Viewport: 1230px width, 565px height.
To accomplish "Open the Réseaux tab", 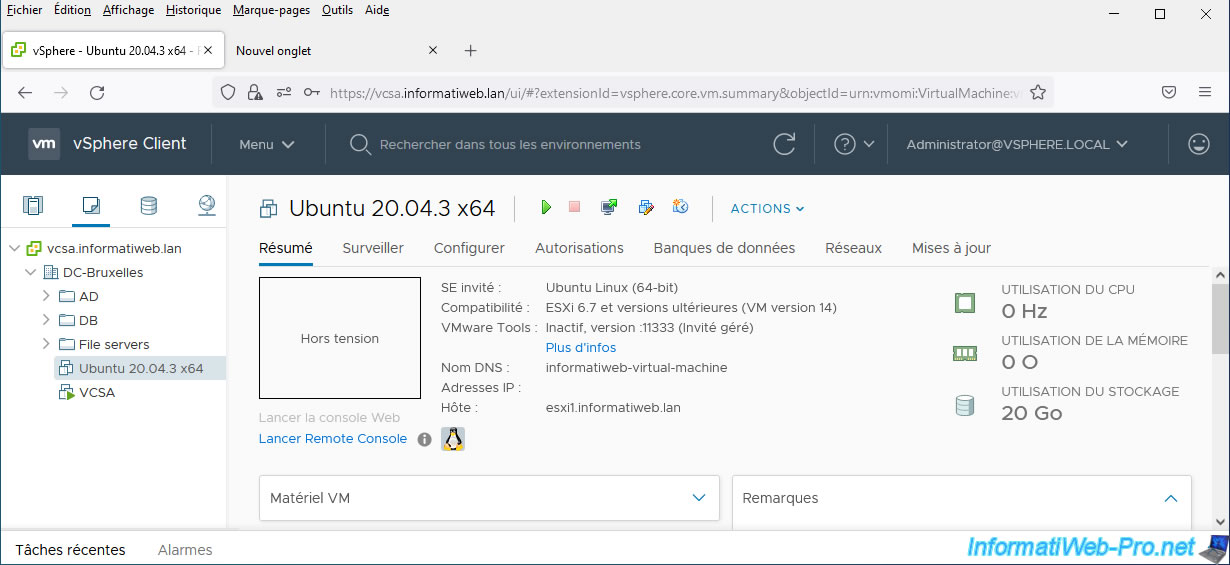I will [853, 248].
